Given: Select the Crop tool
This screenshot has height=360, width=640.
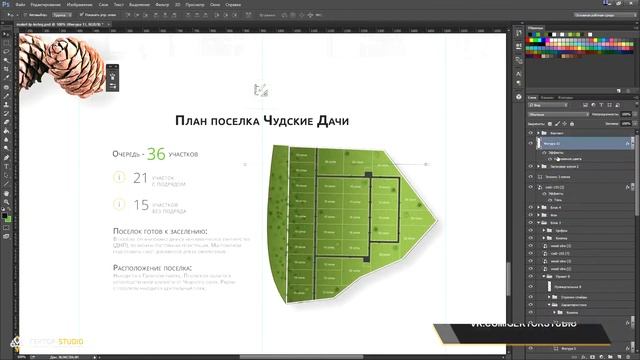Looking at the screenshot, I should [6, 69].
